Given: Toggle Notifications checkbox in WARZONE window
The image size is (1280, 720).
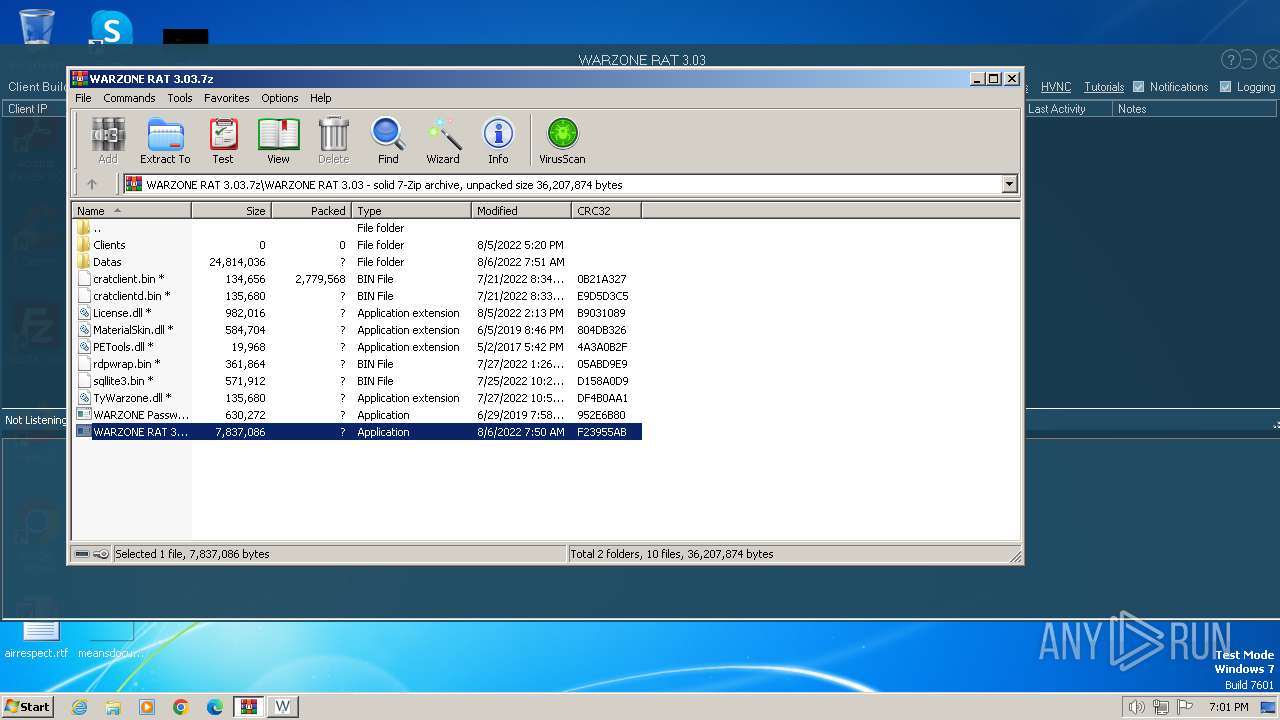Looking at the screenshot, I should 1138,87.
